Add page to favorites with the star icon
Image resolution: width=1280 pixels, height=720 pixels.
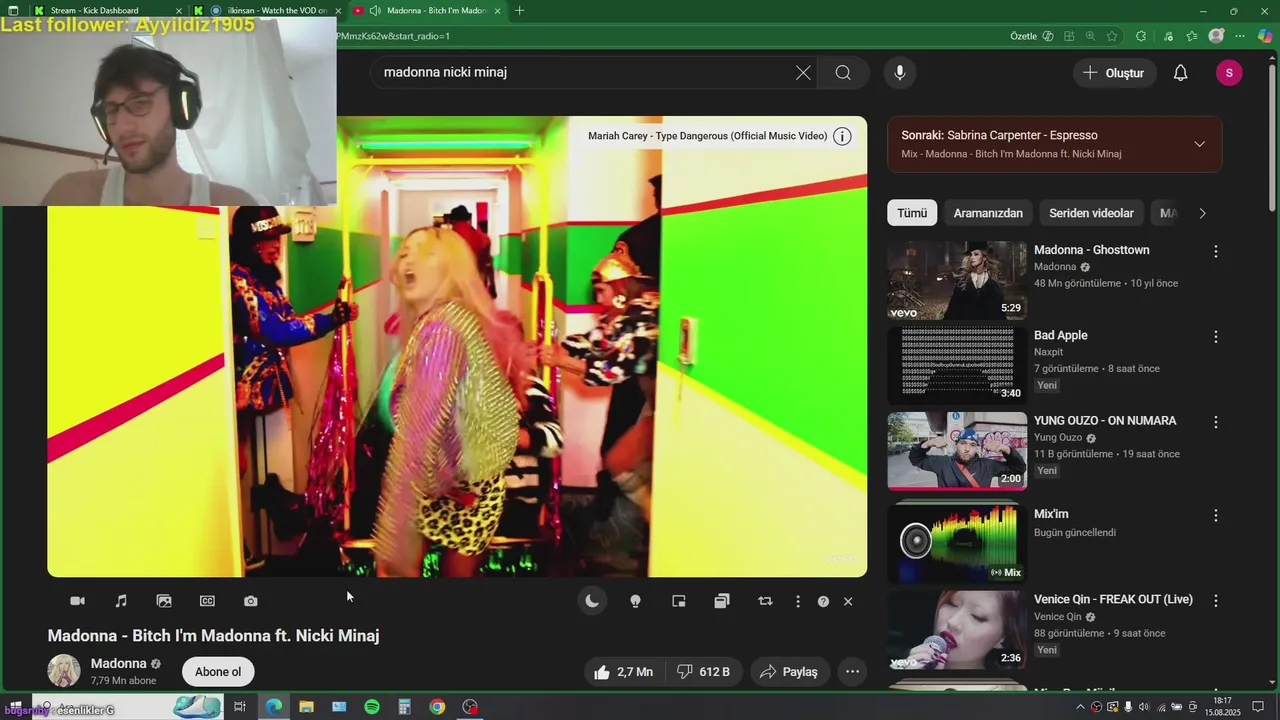point(1112,36)
